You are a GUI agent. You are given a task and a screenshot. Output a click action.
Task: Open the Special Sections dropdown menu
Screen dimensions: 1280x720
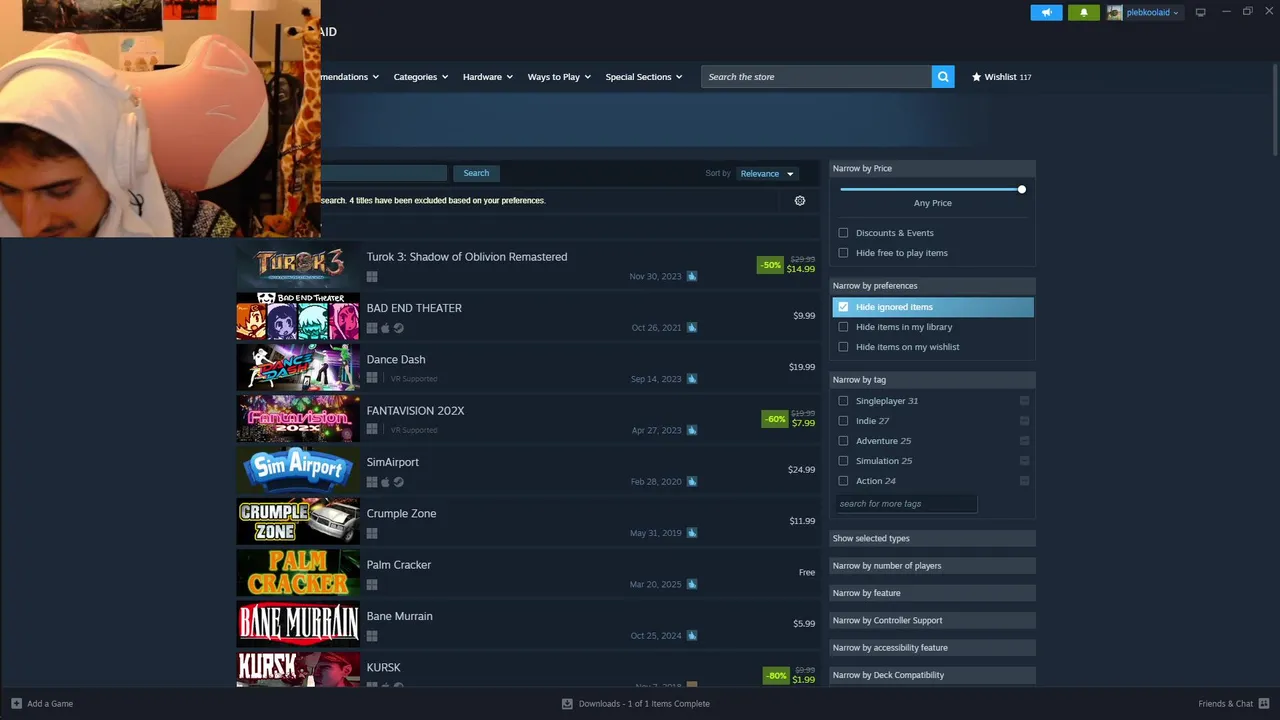643,77
